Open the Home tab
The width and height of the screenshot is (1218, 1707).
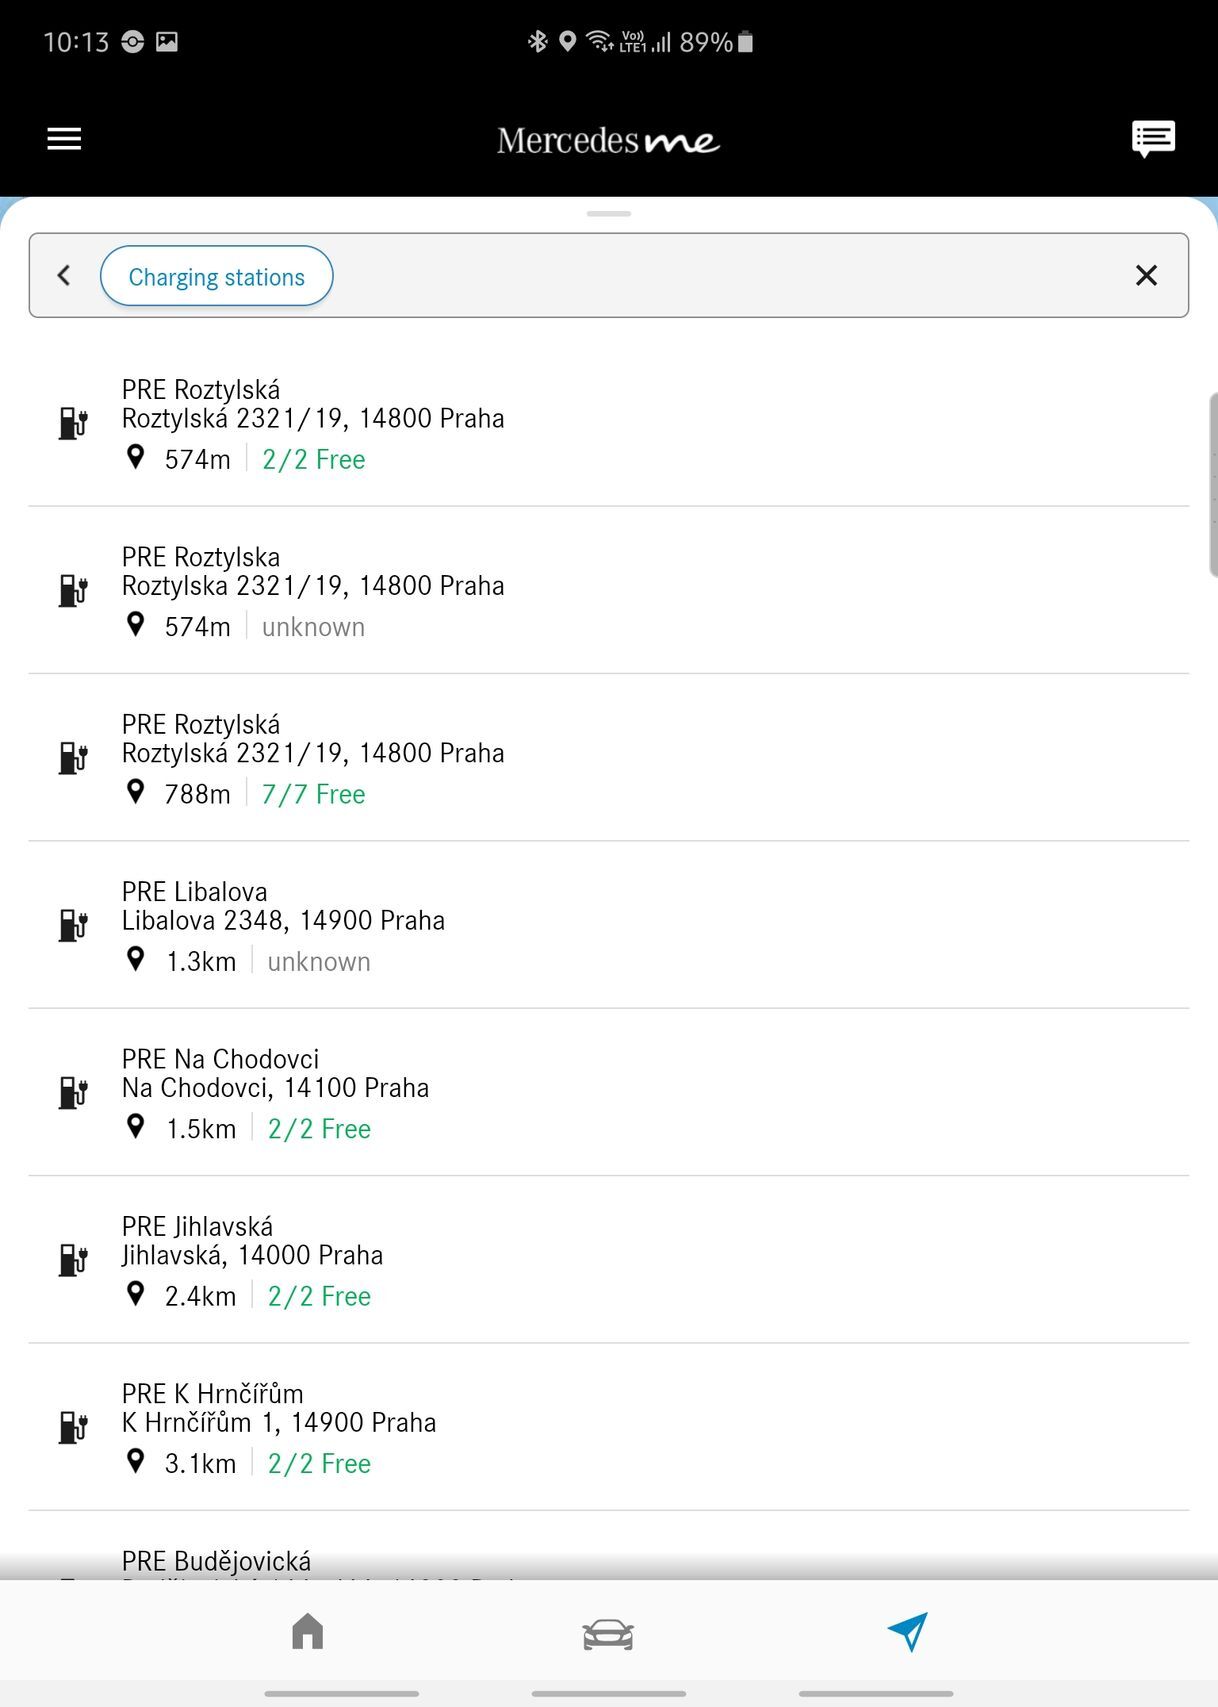click(308, 1631)
